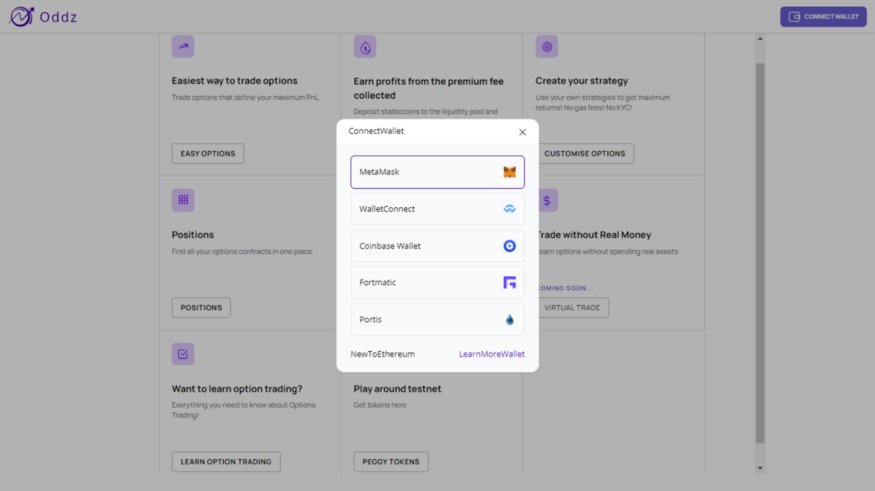The height and width of the screenshot is (491, 875).
Task: Open the Positions button
Action: point(201,307)
